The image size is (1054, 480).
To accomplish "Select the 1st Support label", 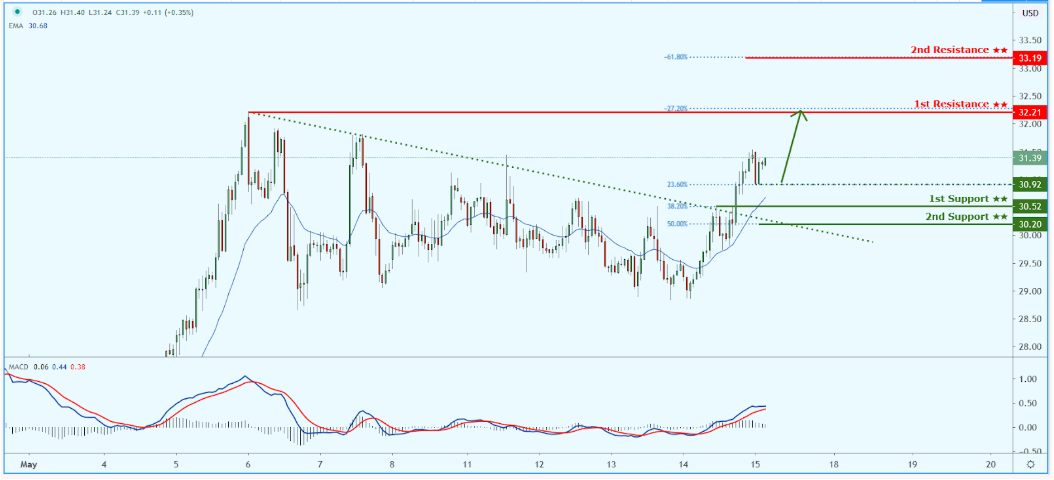I will 969,199.
